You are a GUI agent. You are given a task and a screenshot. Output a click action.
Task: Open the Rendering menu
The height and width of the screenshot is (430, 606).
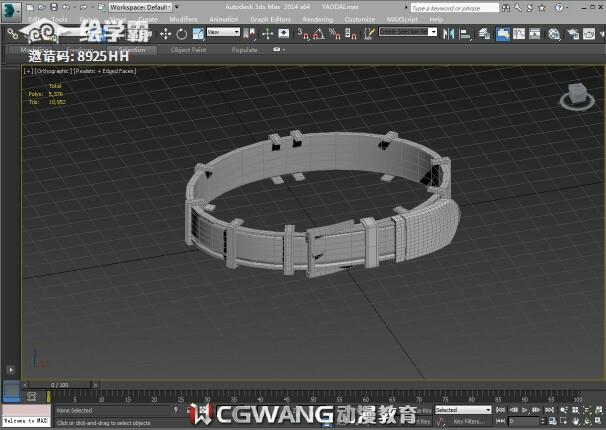318,19
